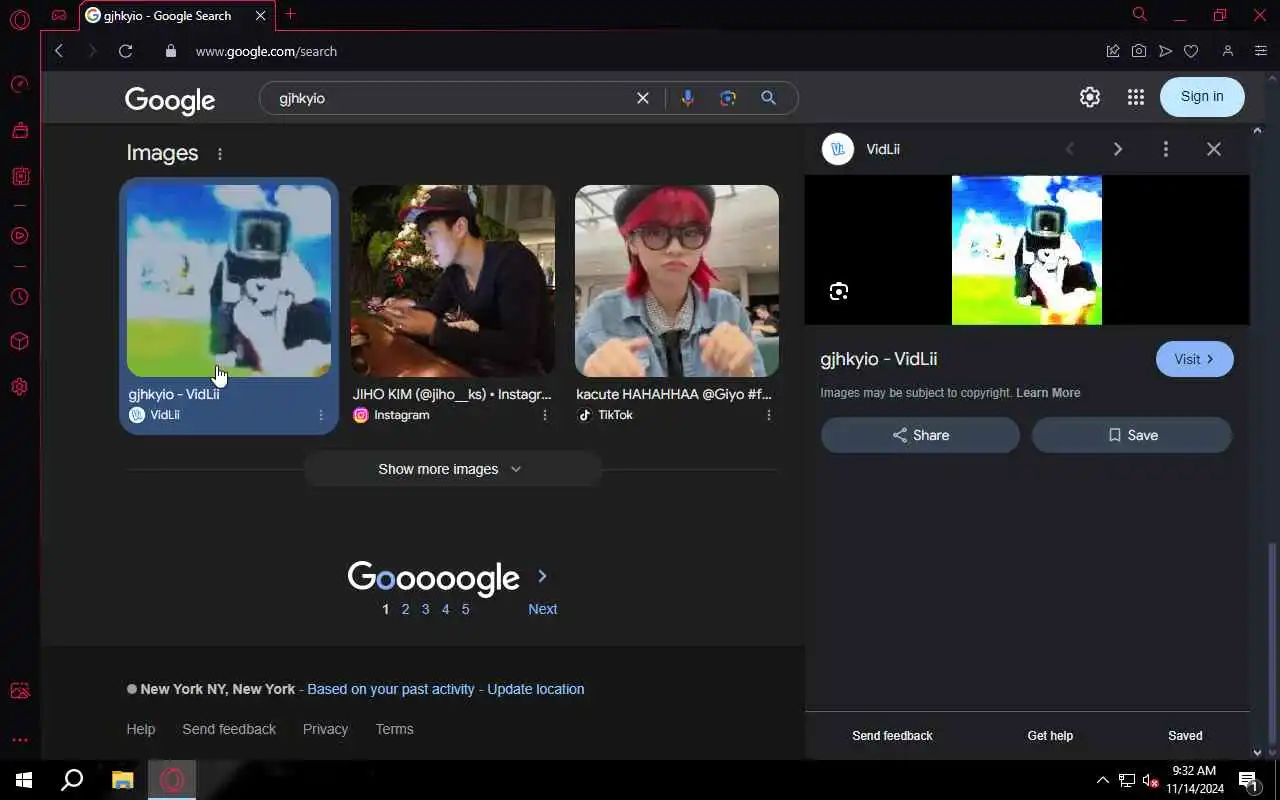Click the kacute TikTok image thumbnail
The image size is (1280, 800).
pyautogui.click(x=677, y=281)
